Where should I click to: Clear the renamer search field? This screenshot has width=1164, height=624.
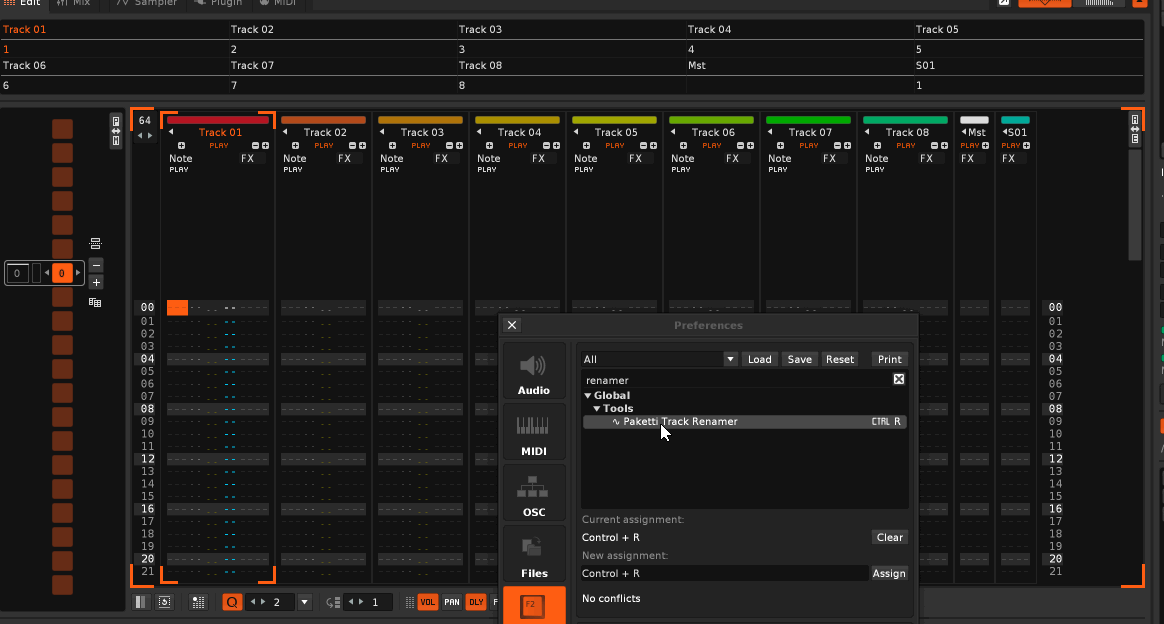898,380
